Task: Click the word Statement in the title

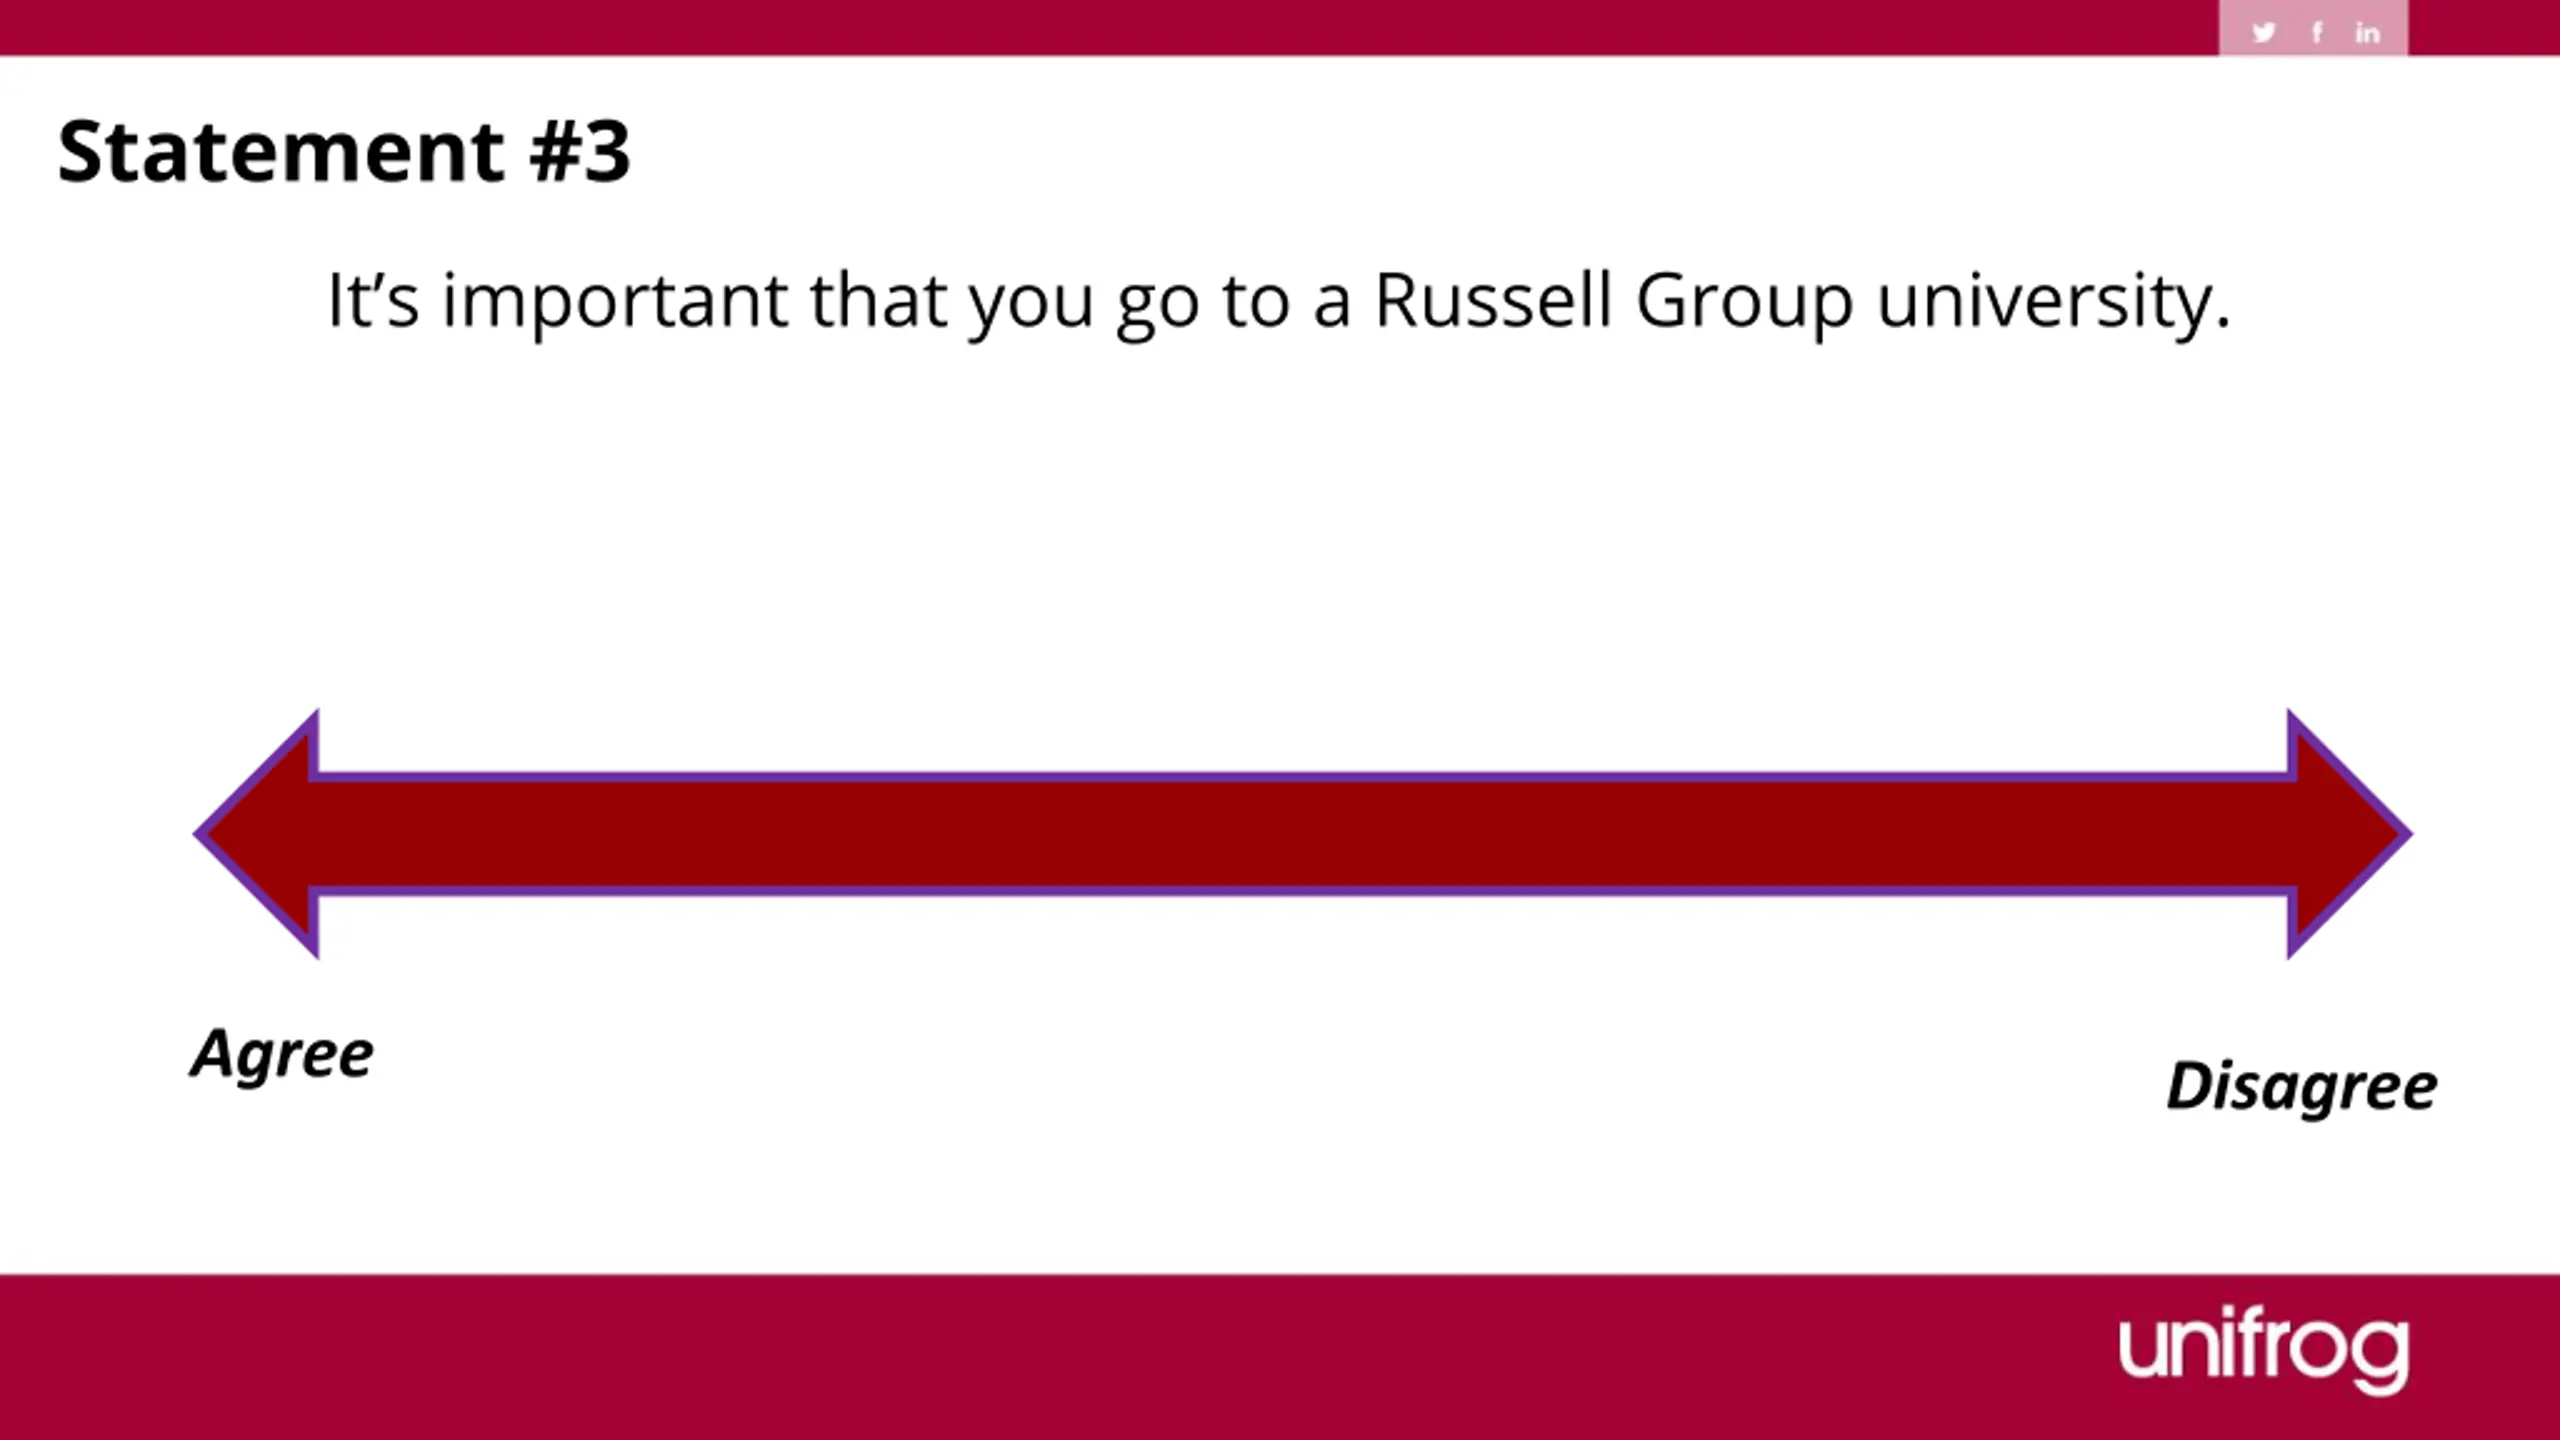Action: (x=281, y=152)
